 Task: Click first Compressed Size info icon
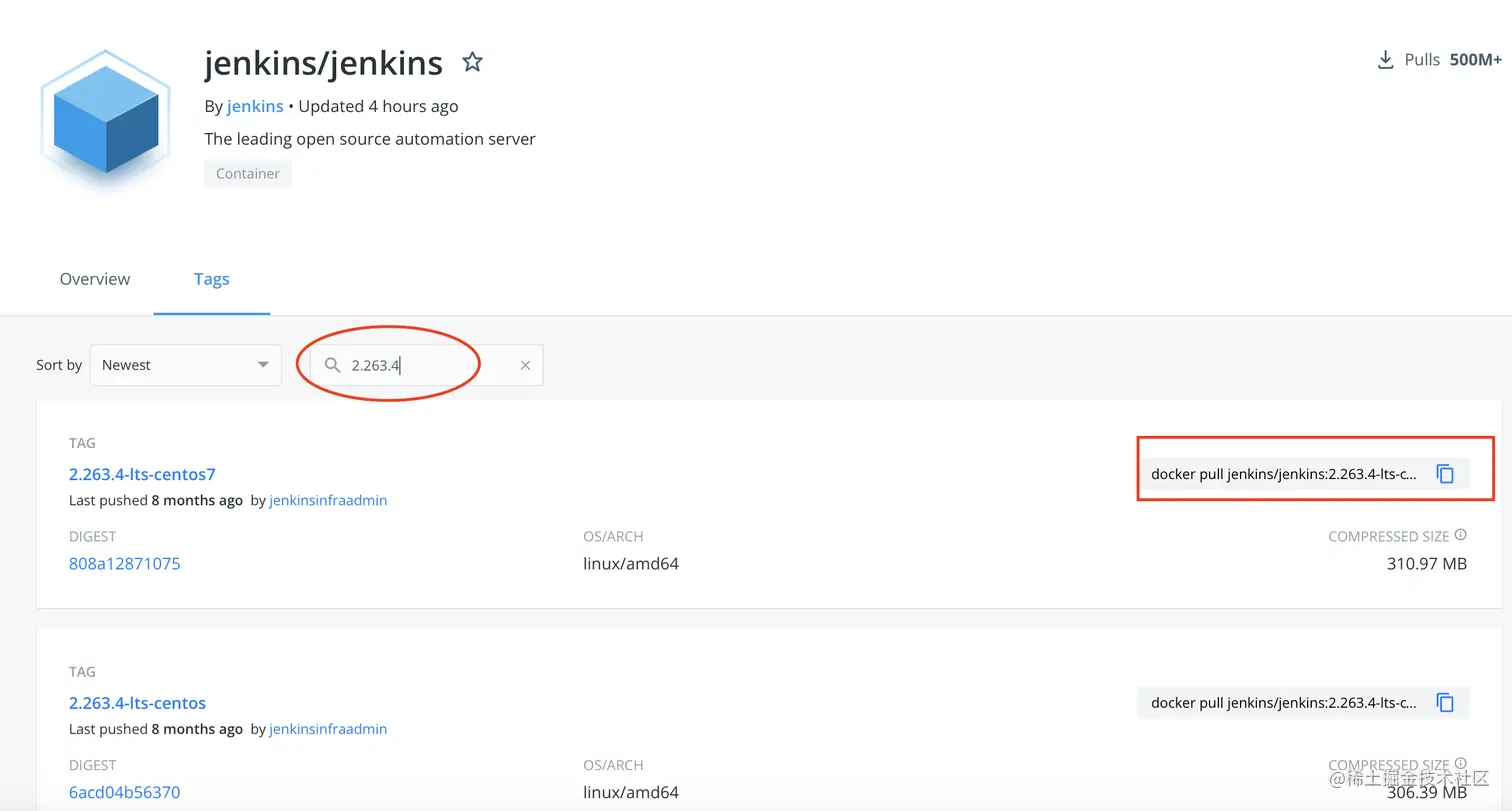pyautogui.click(x=1460, y=535)
